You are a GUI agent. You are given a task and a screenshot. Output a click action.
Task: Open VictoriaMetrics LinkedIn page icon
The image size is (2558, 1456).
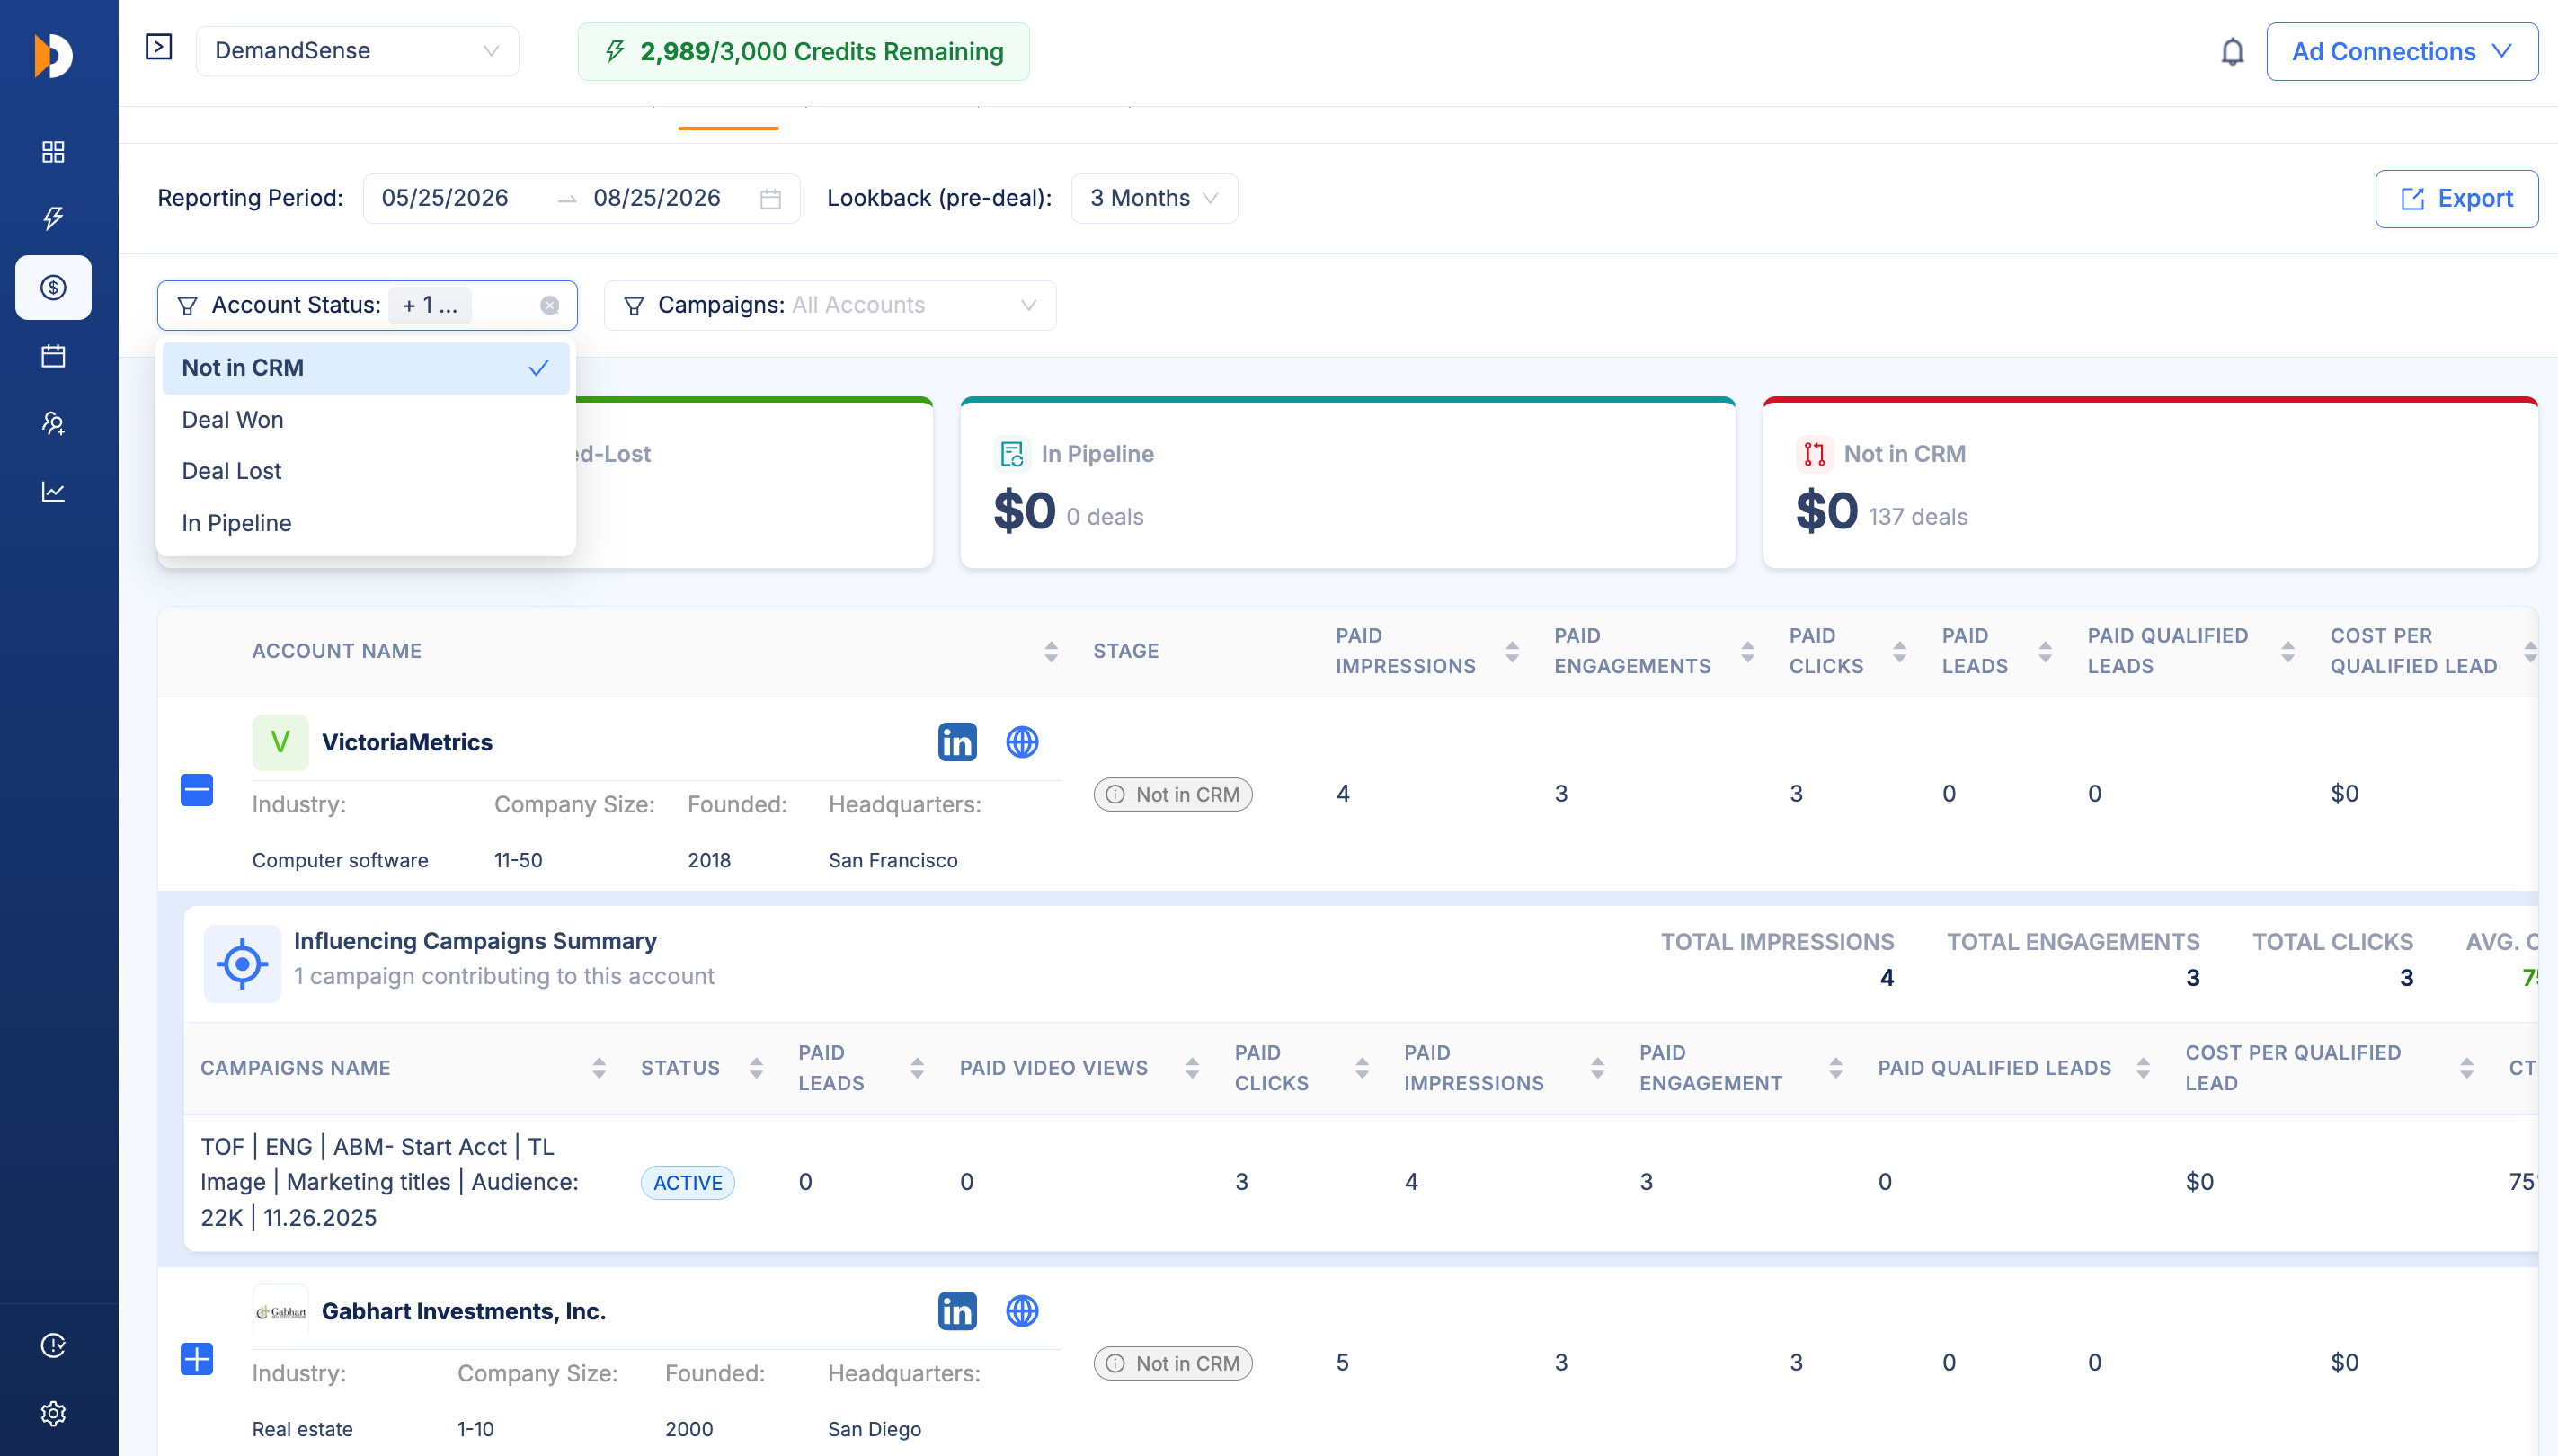957,742
